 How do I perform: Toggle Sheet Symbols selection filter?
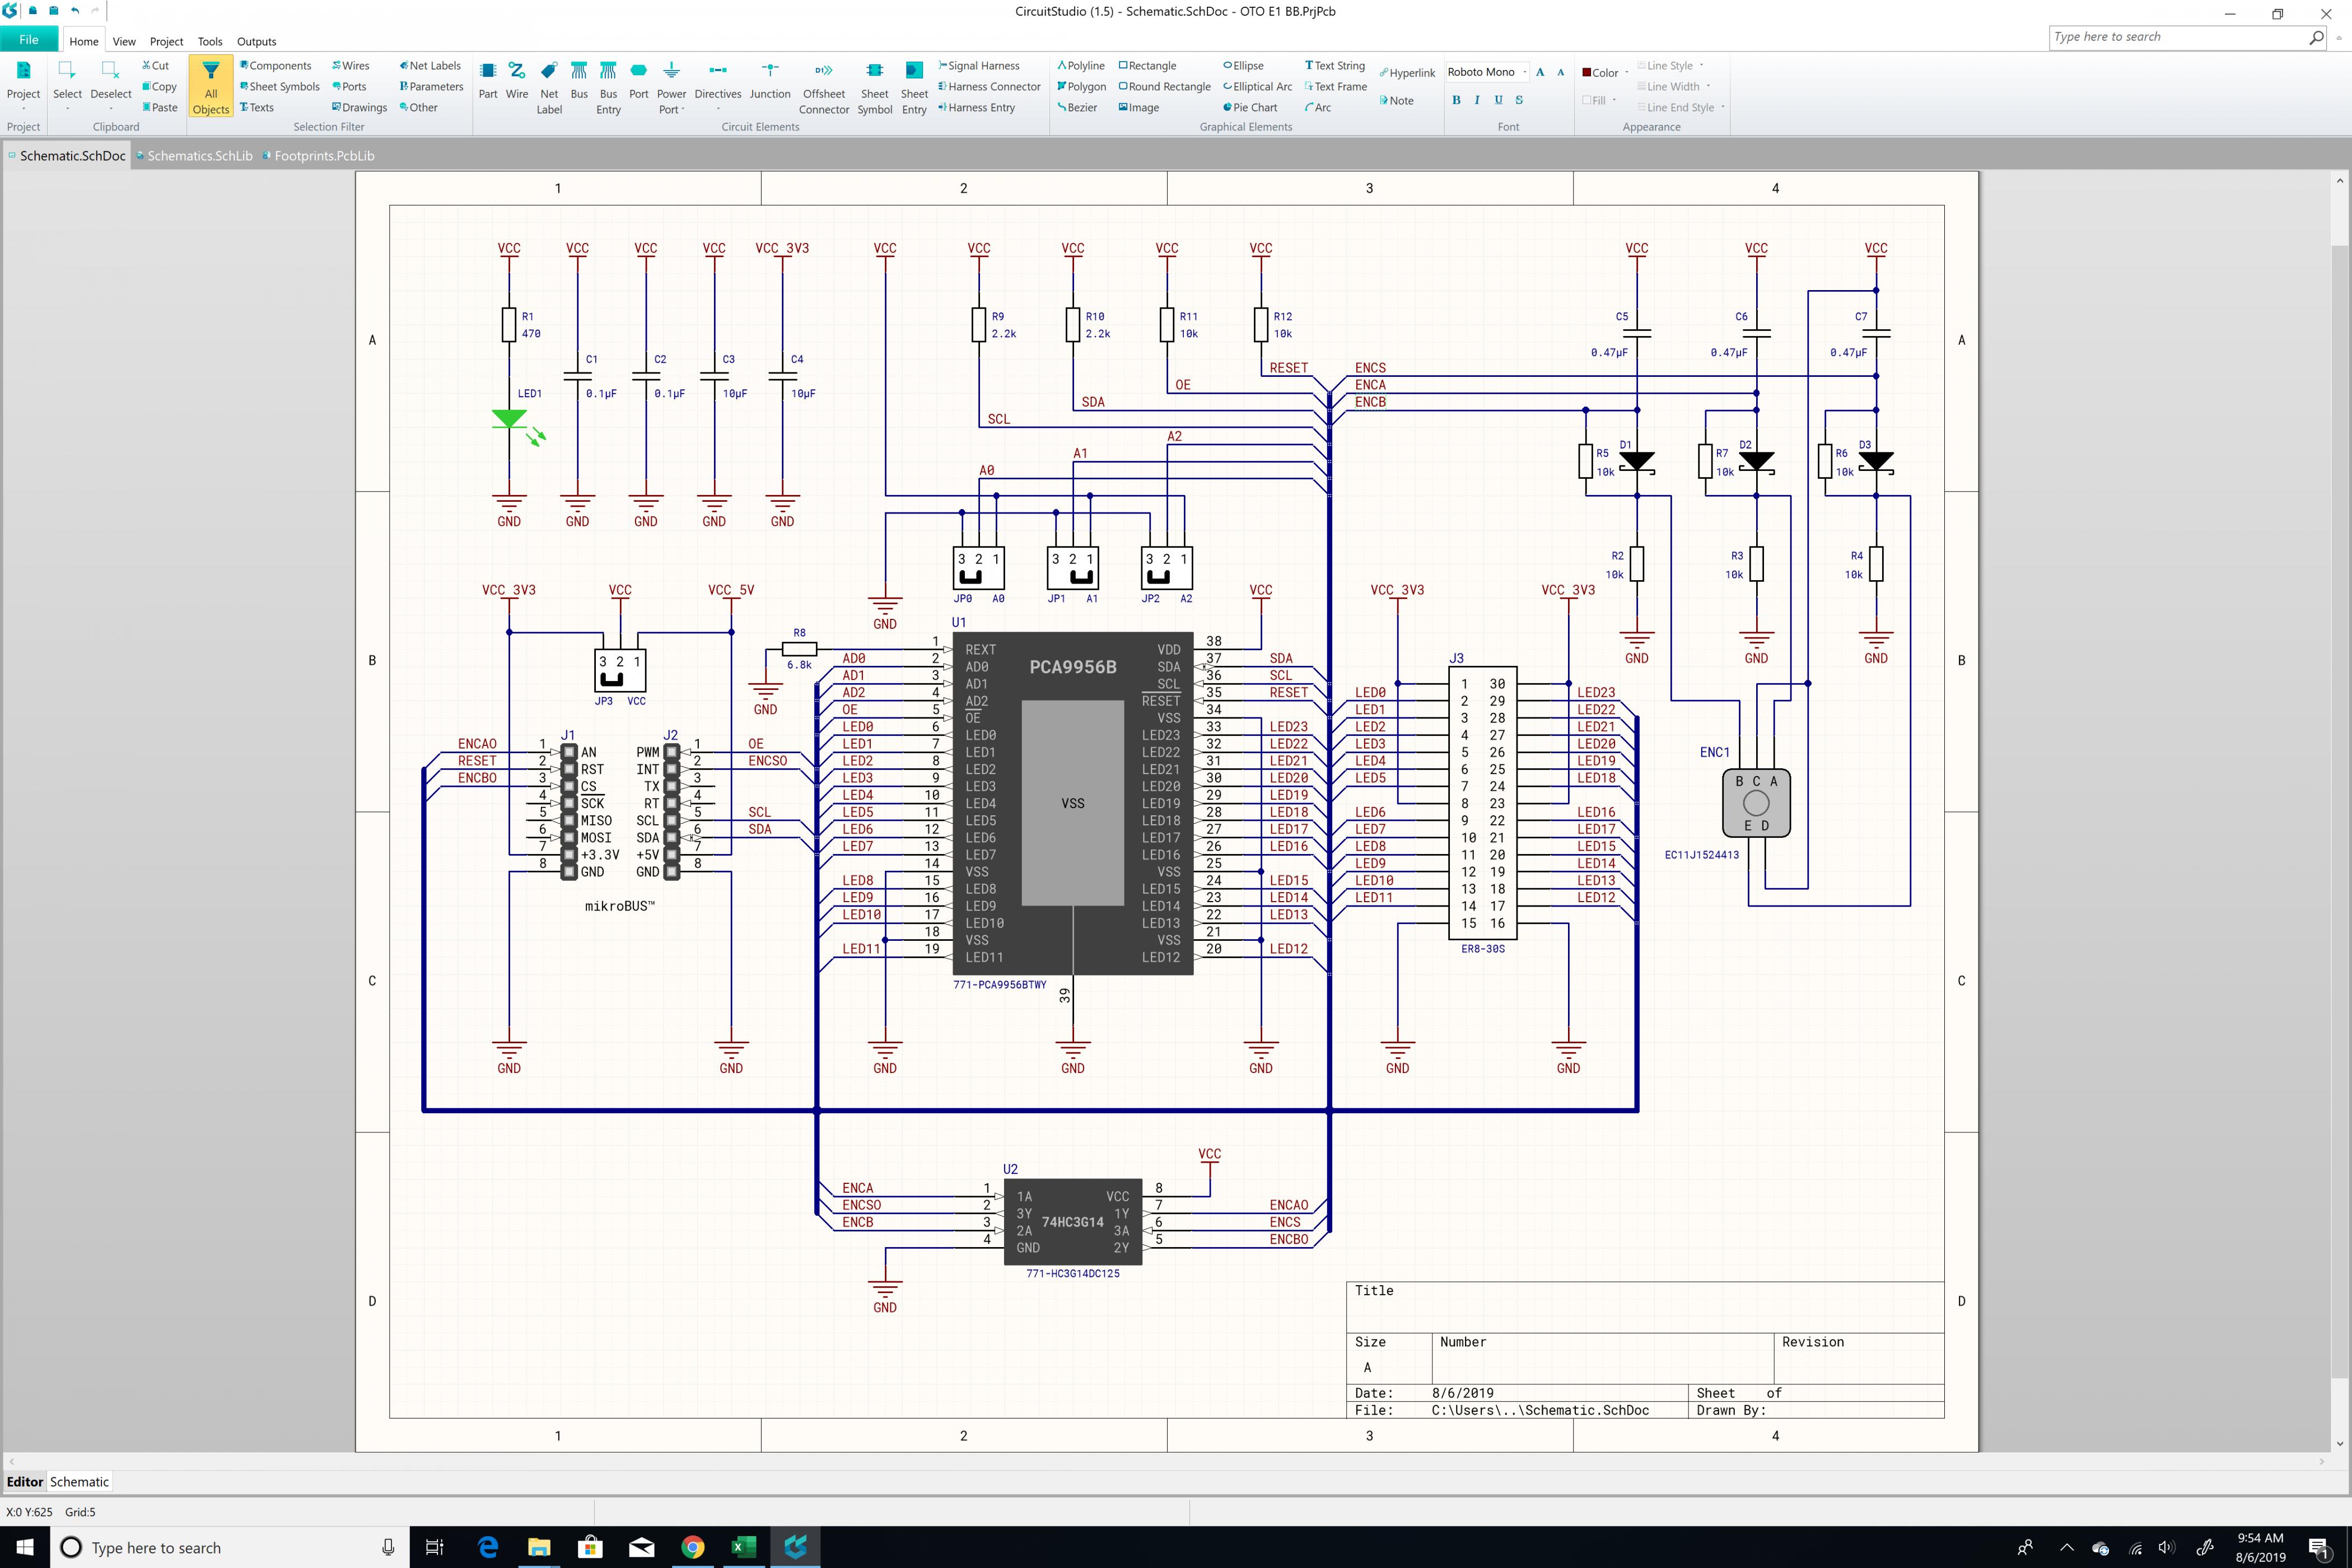pyautogui.click(x=280, y=87)
